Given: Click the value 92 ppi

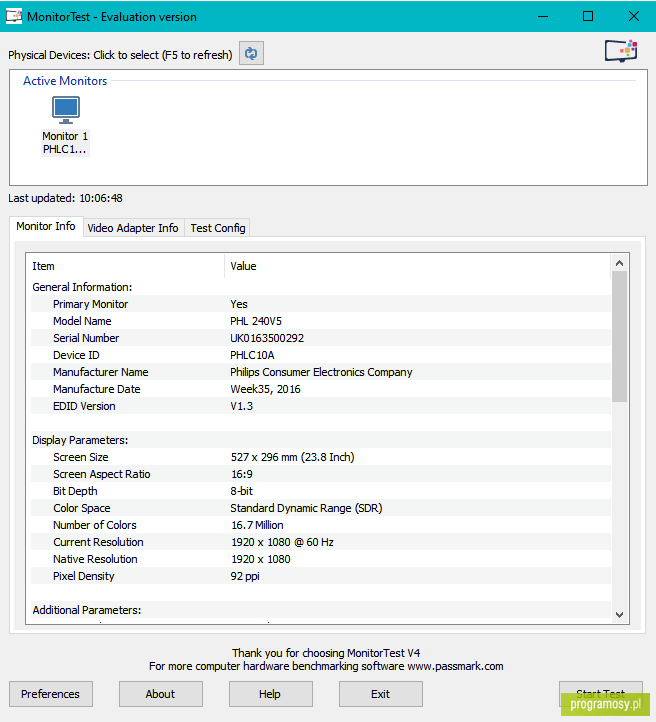Looking at the screenshot, I should 245,576.
